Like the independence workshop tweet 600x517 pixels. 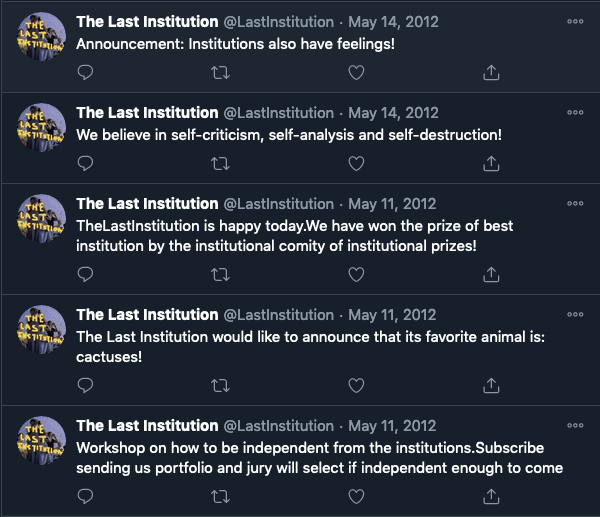click(356, 495)
